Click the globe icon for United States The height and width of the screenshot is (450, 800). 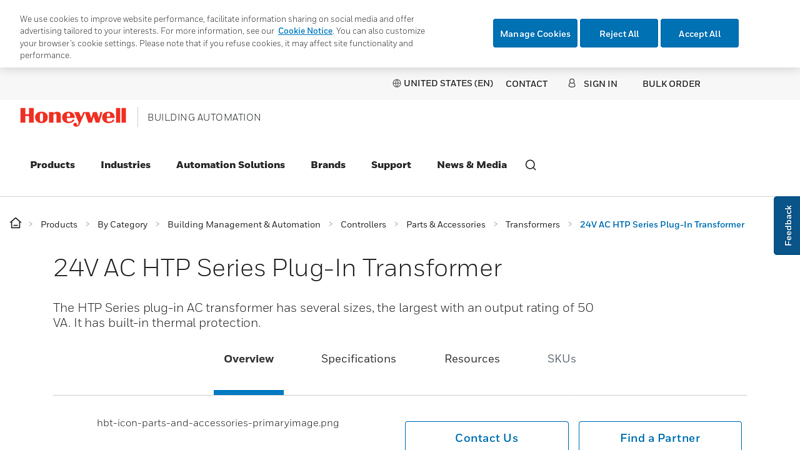click(x=396, y=83)
